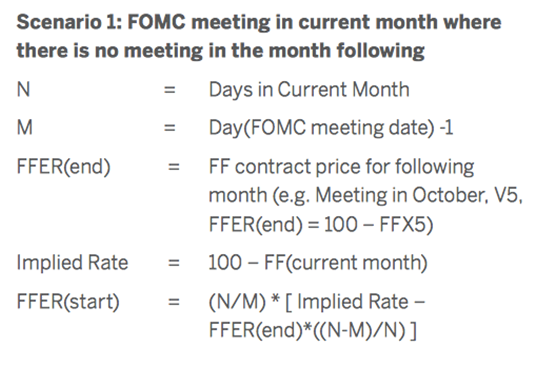
Task: Click the FFER(start) label
Action: click(68, 302)
